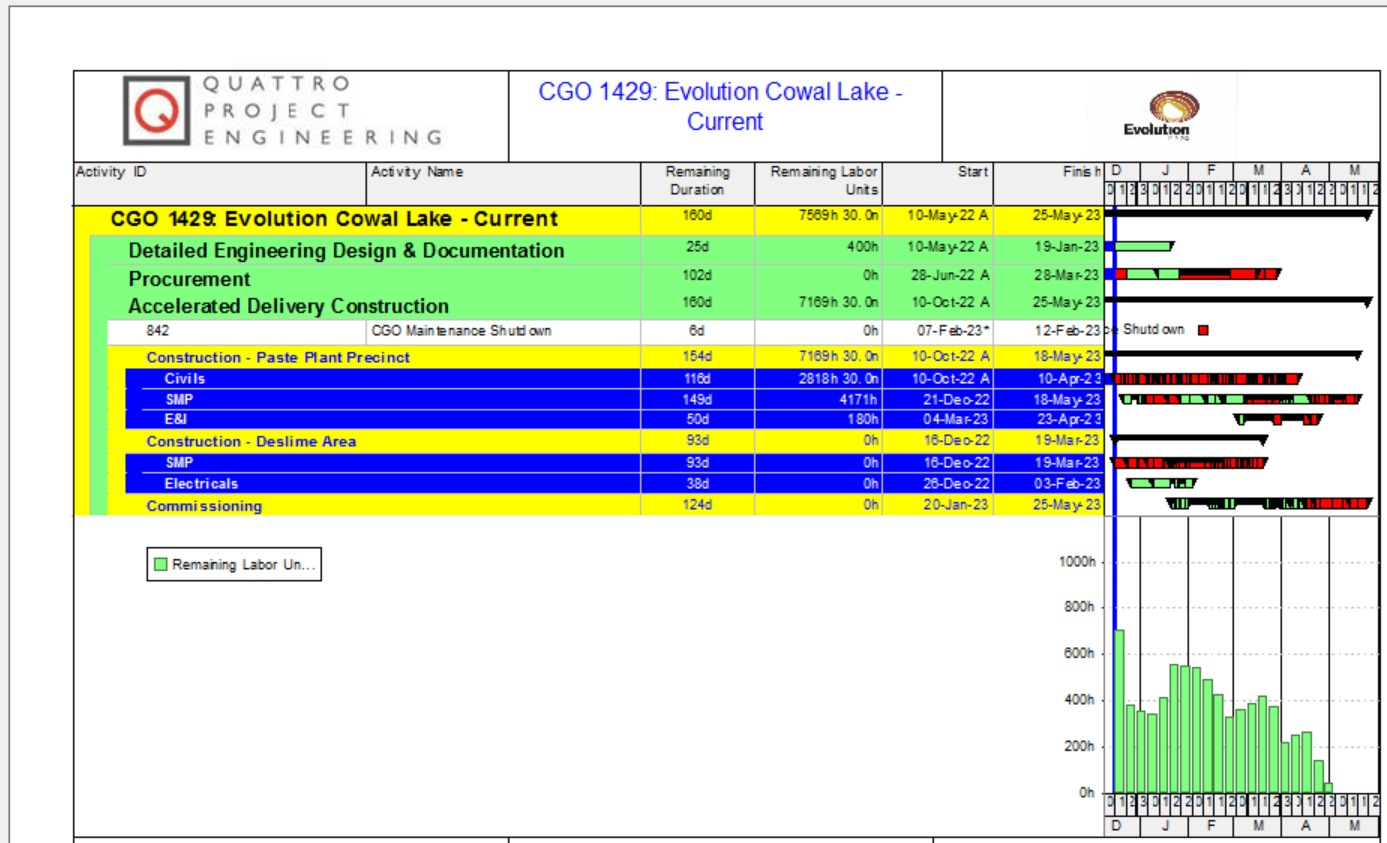This screenshot has width=1387, height=843.
Task: Click the red CGO Maintenance Shutdown Gantt bar
Action: tap(1204, 330)
